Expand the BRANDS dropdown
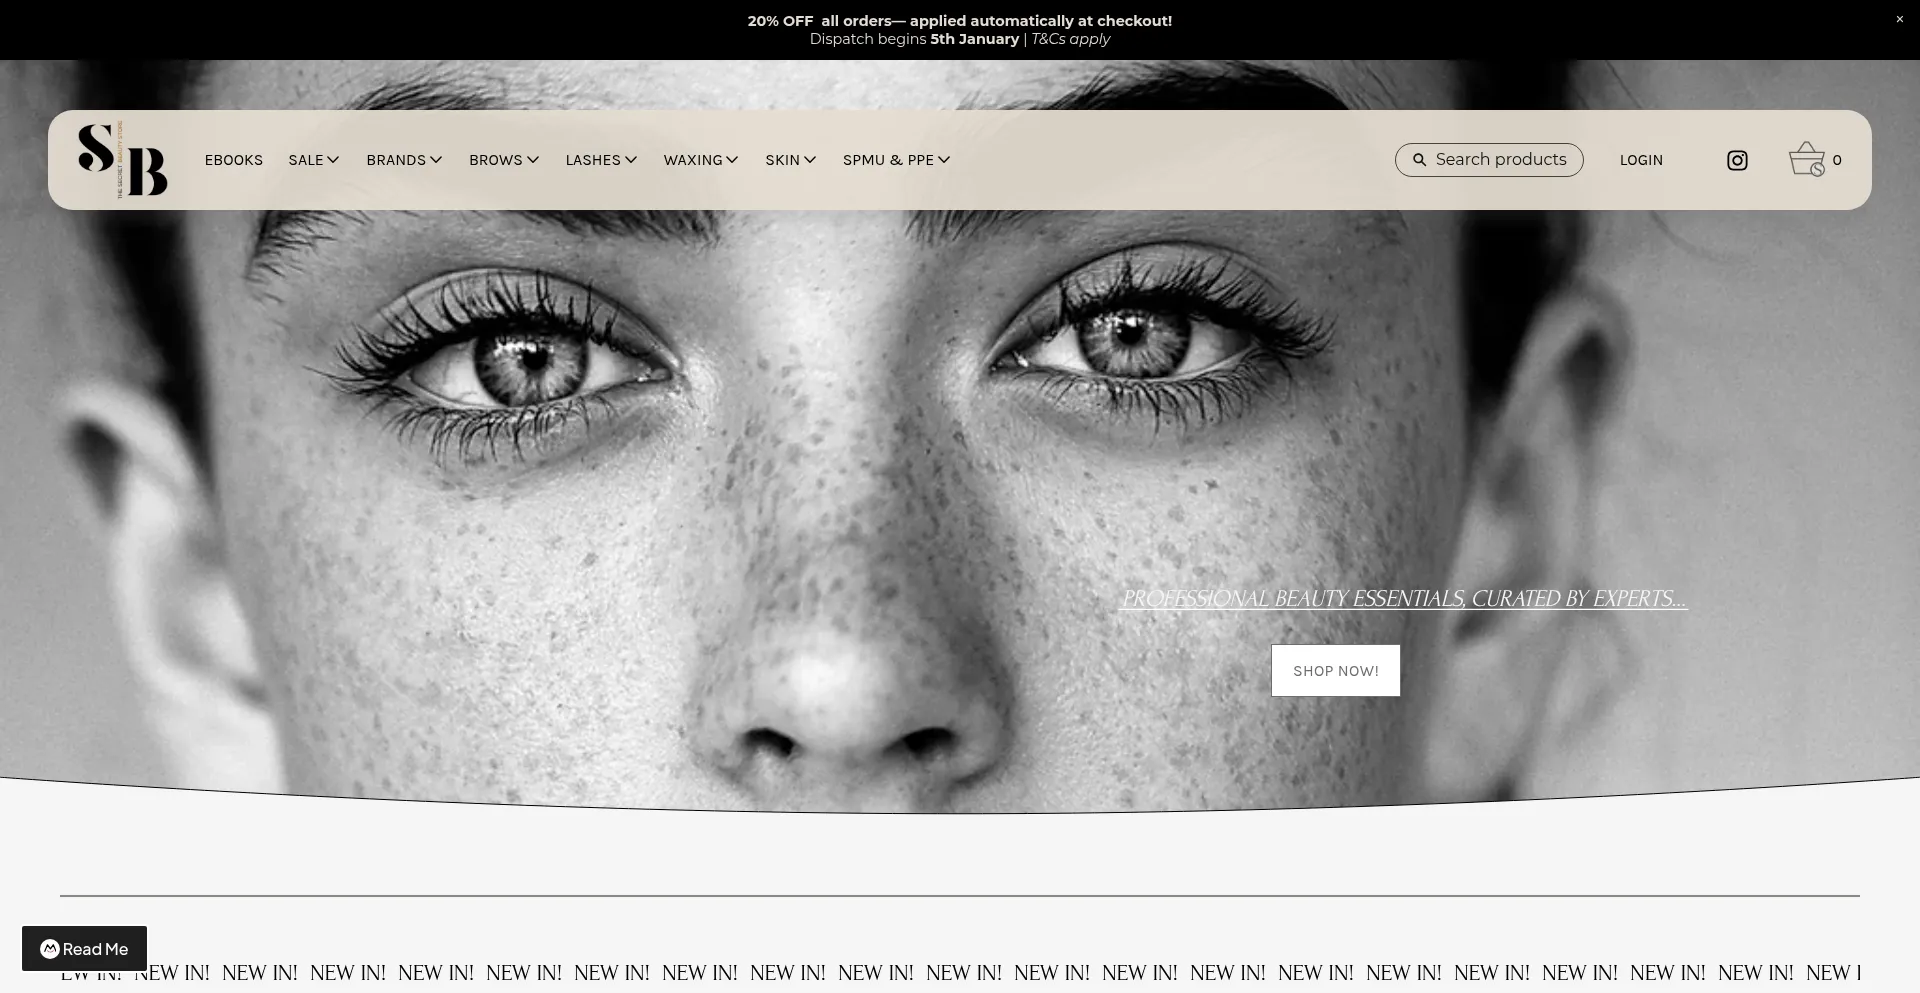The width and height of the screenshot is (1920, 993). coord(403,160)
